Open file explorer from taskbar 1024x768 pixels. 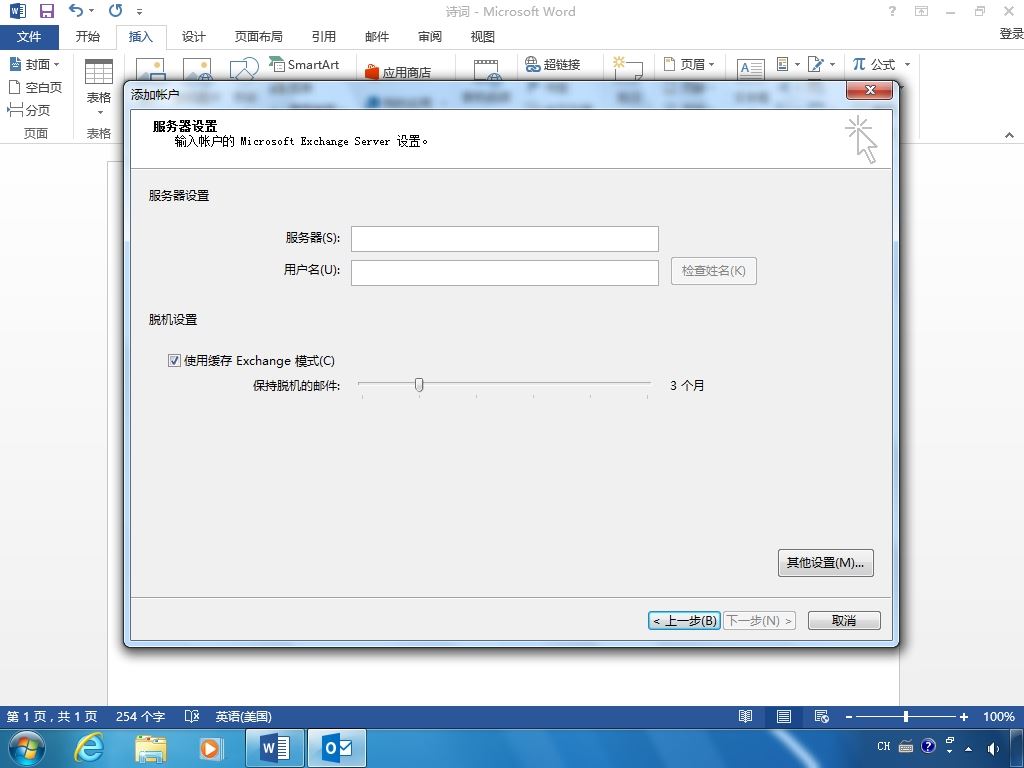(x=150, y=748)
